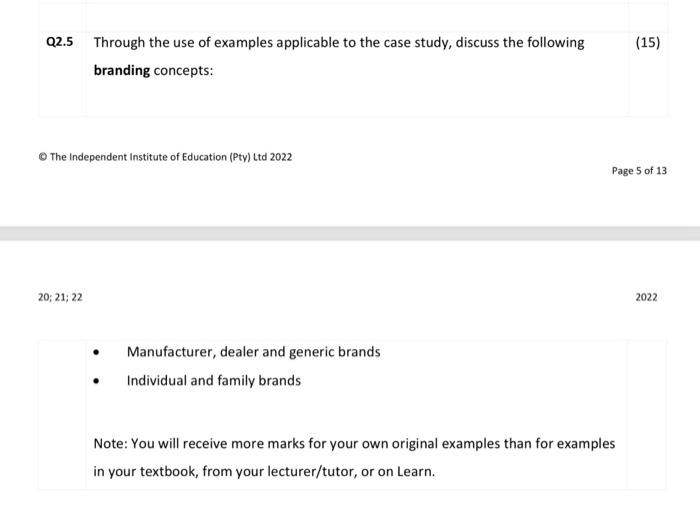Select the bold word 'branding'
This screenshot has height=510, width=700.
pos(122,71)
